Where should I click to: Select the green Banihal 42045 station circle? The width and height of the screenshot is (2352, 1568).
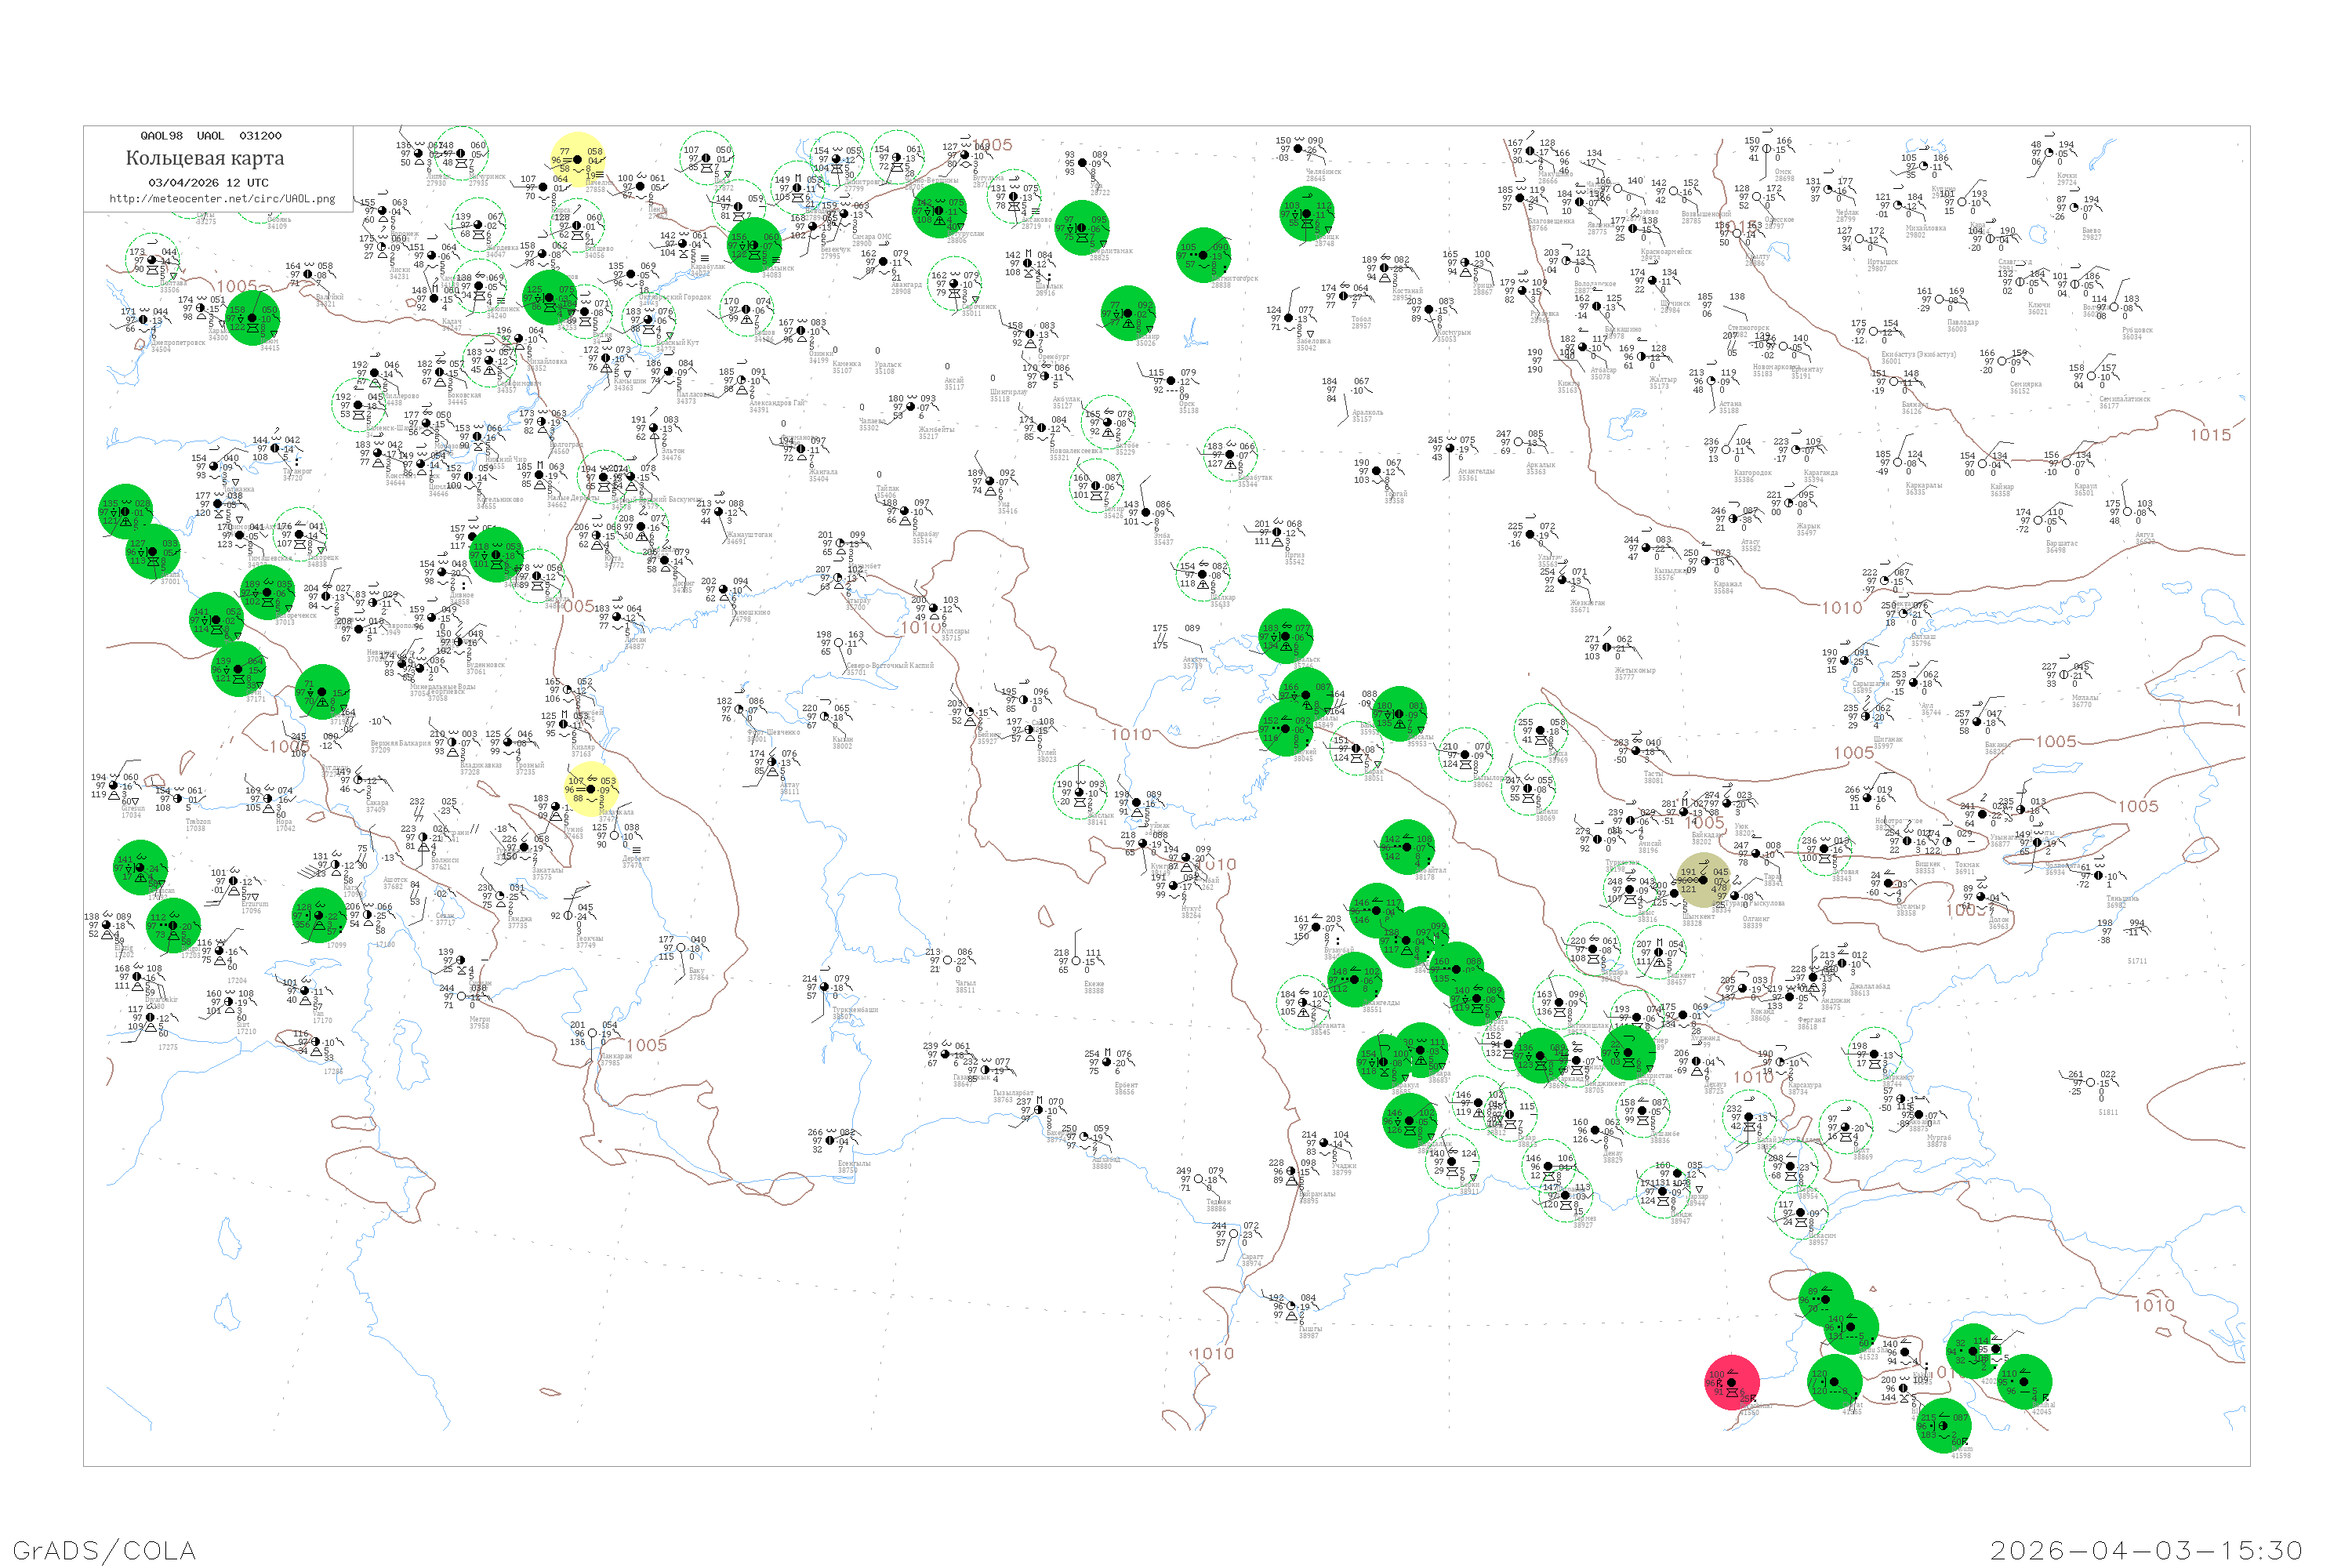(x=2024, y=1382)
